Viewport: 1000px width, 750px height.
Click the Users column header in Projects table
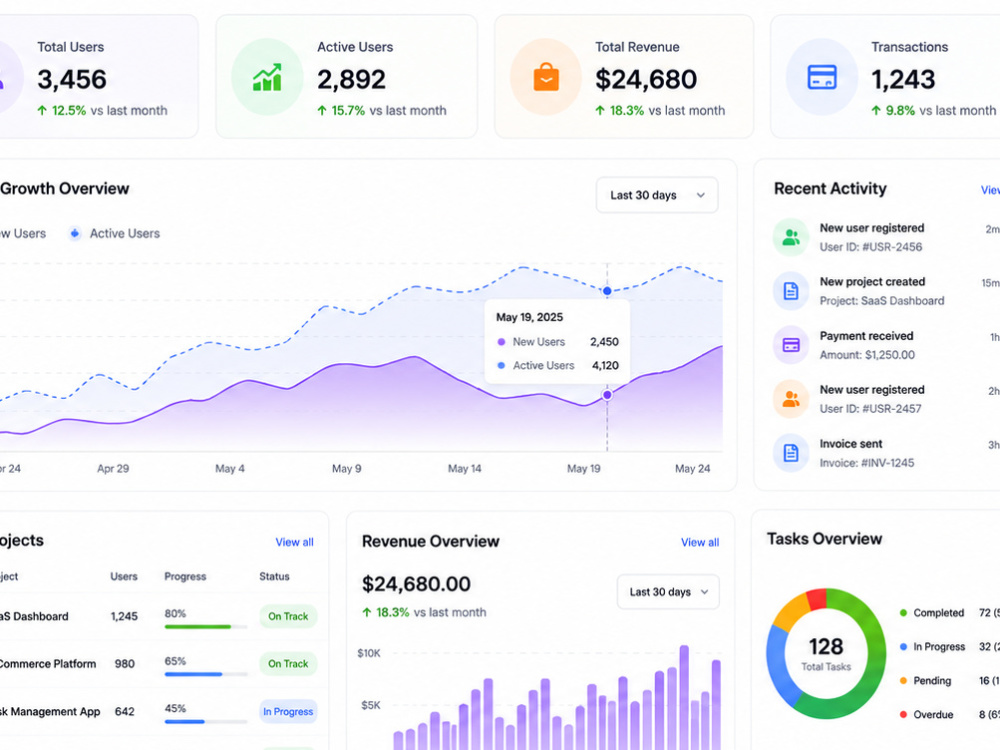click(124, 576)
